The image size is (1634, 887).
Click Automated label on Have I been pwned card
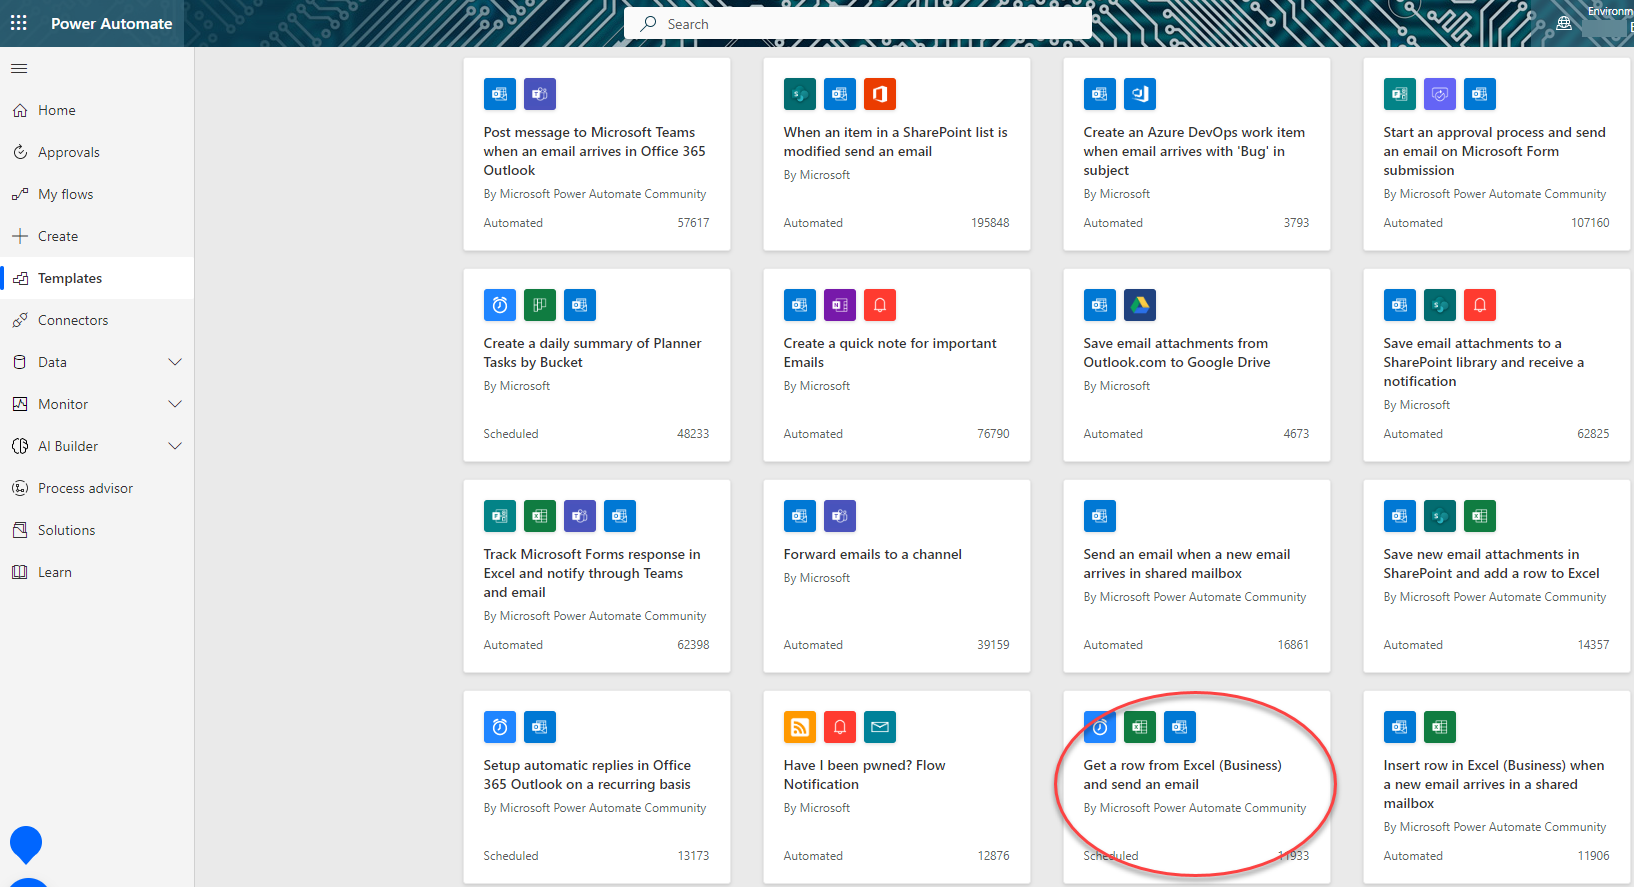(x=813, y=856)
